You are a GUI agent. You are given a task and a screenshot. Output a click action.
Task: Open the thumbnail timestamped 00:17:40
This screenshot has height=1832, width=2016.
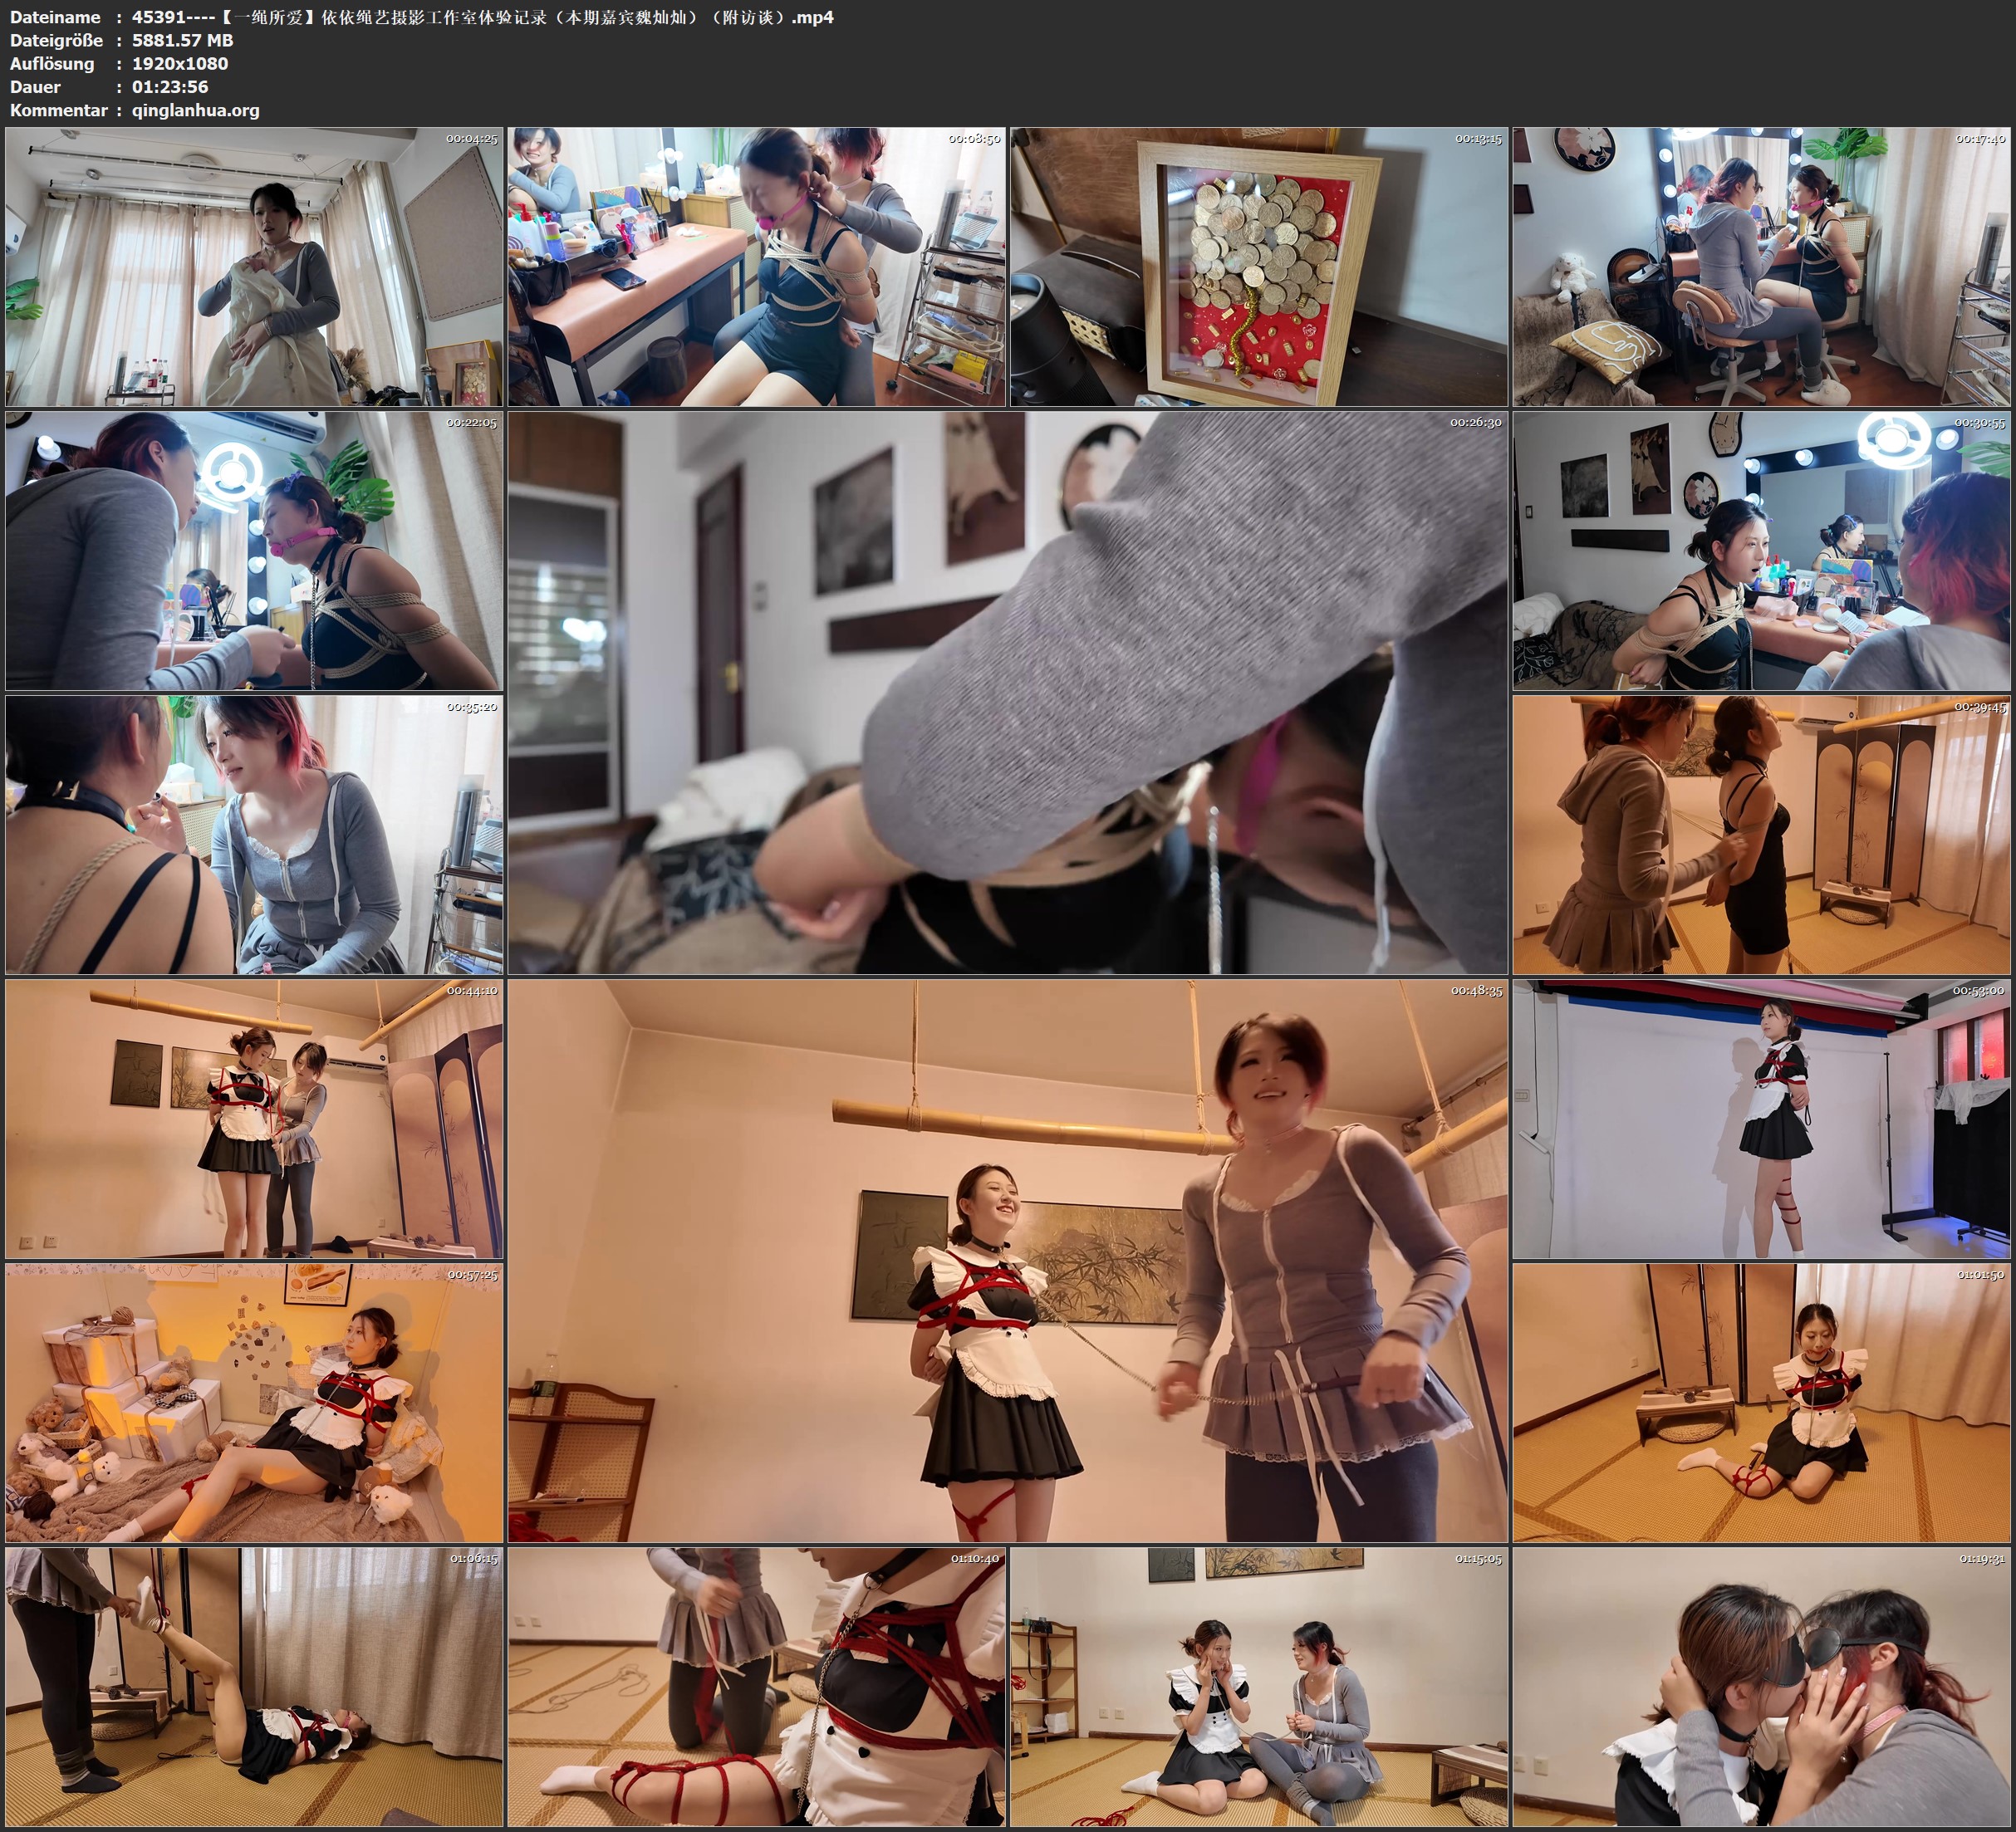[1760, 267]
